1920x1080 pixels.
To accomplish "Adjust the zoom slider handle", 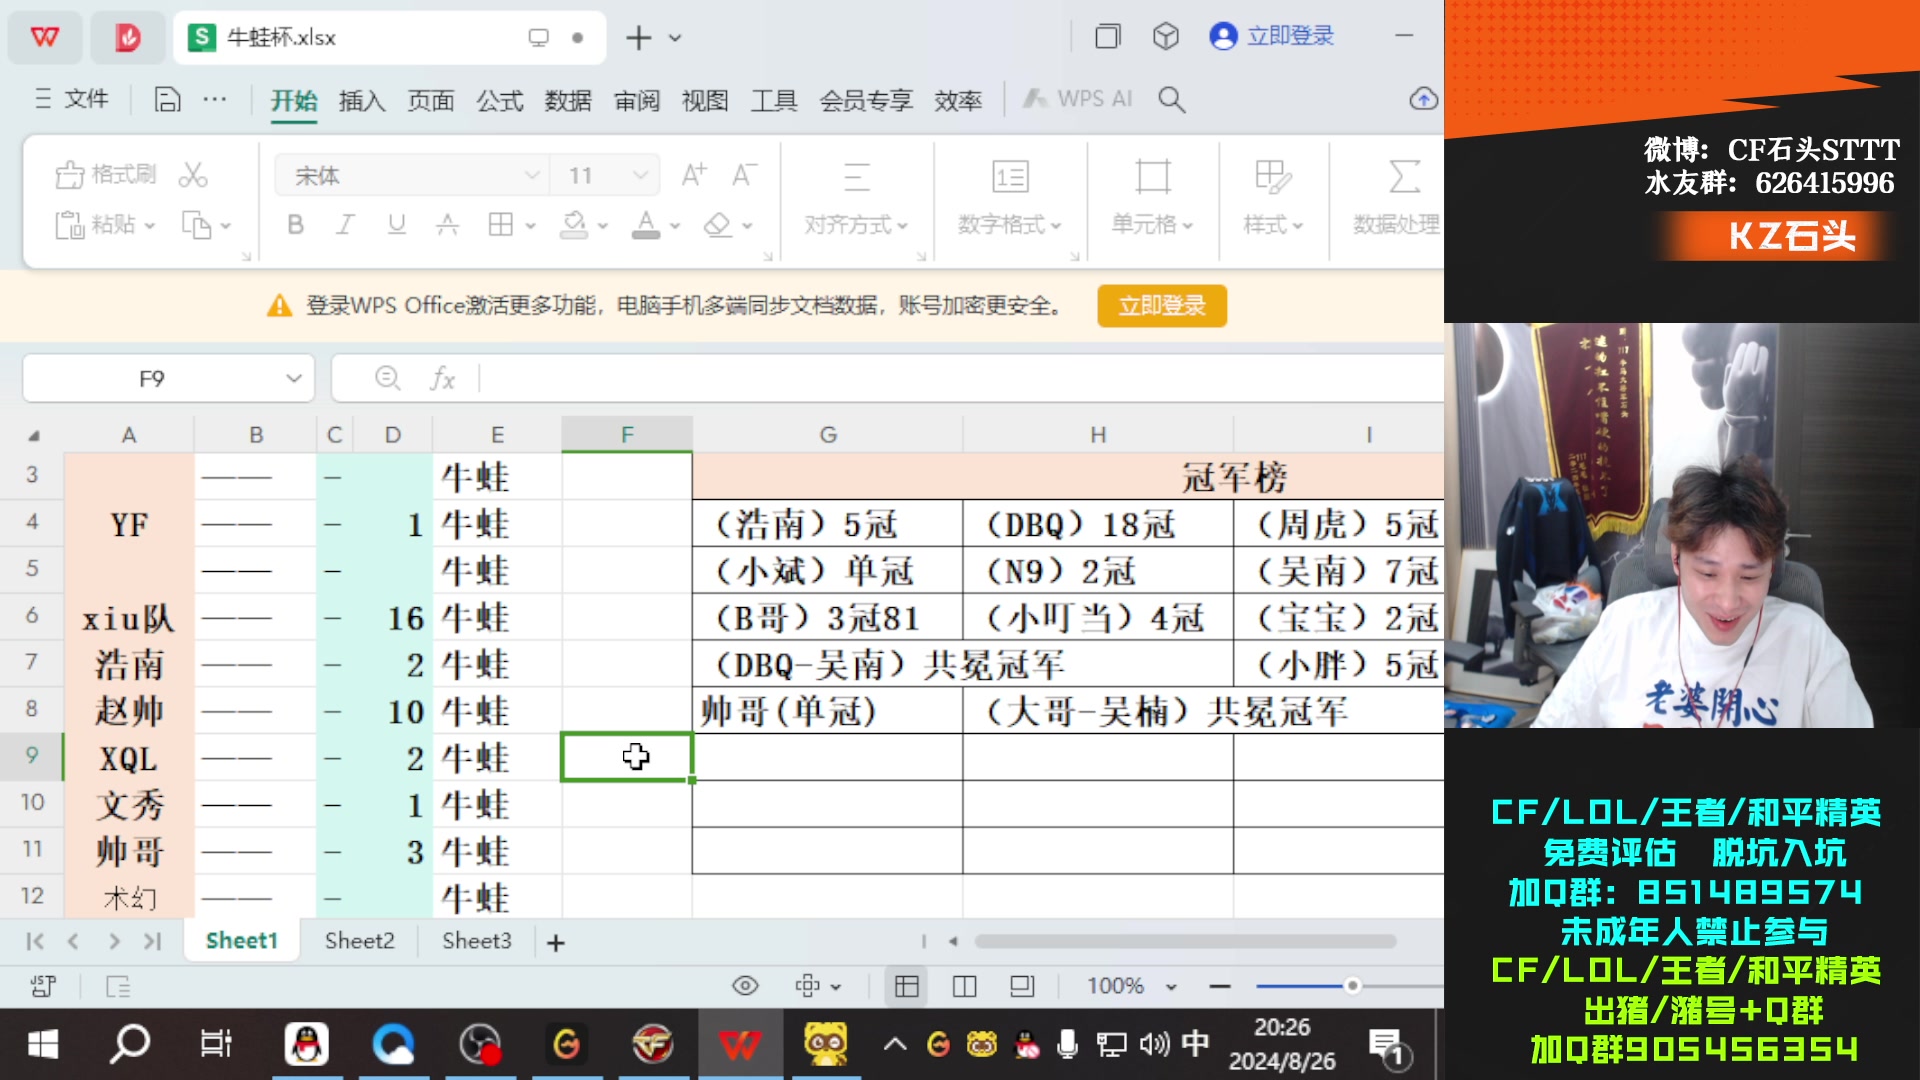I will (1352, 986).
